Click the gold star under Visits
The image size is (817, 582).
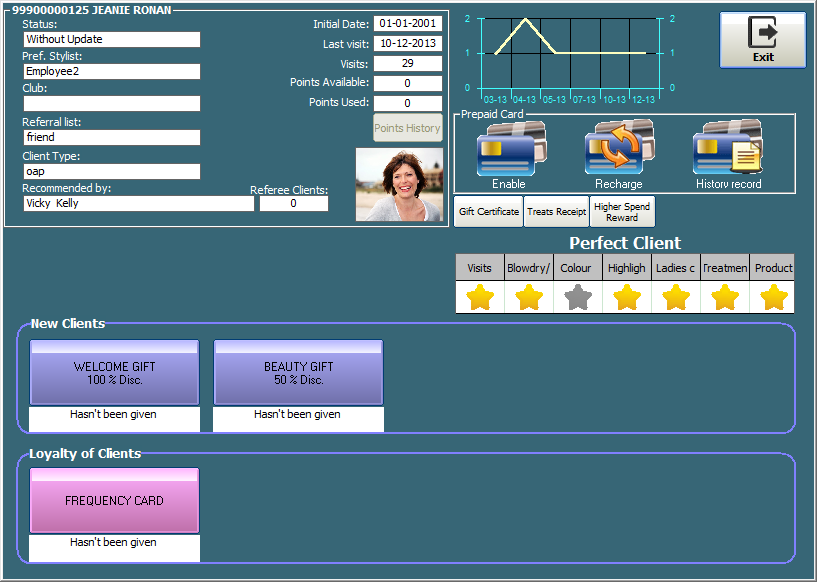pyautogui.click(x=480, y=297)
